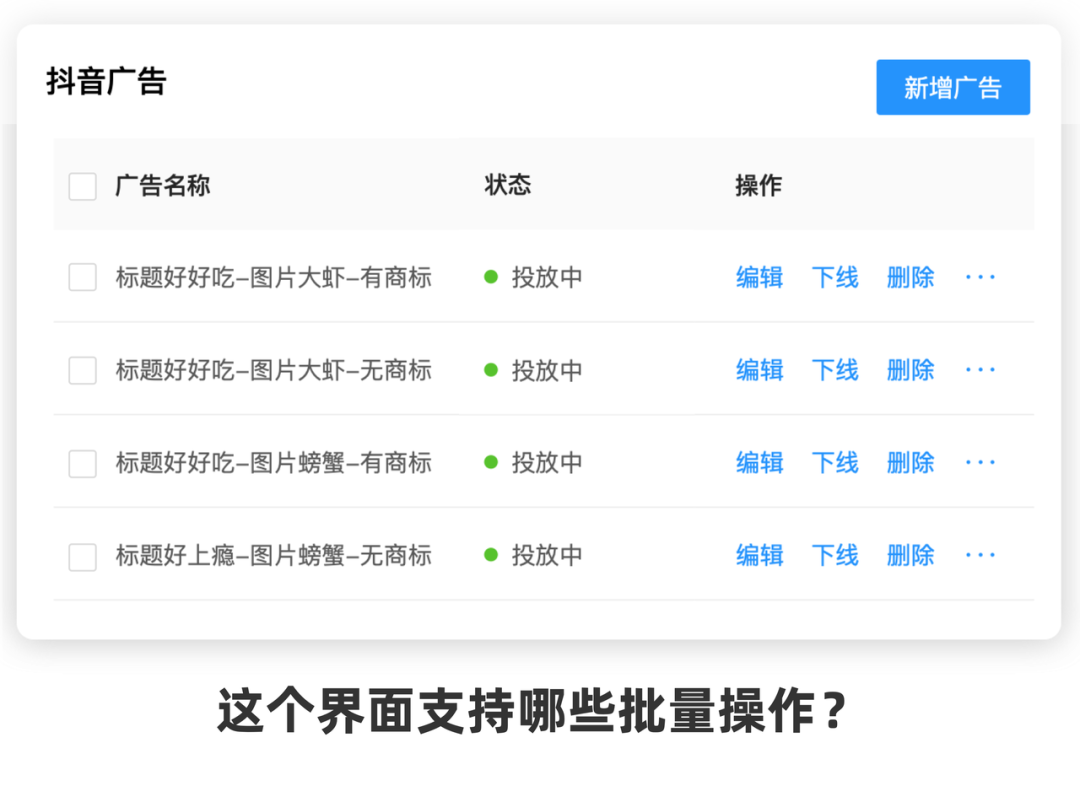Click ad name 标题好好吃–图片大虾–有商标
Image resolution: width=1080 pixels, height=786 pixels.
coord(273,277)
